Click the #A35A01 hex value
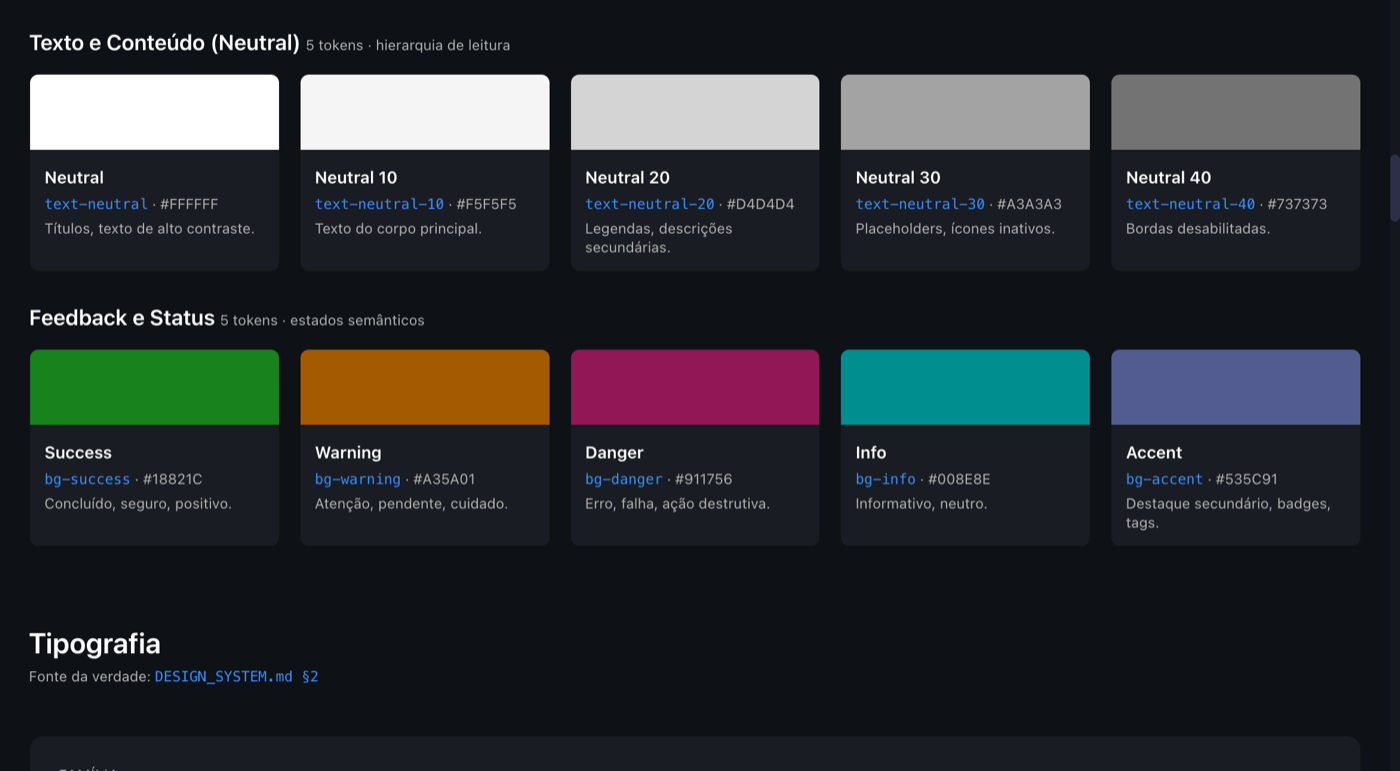Screen dimensions: 1400x771 point(444,479)
